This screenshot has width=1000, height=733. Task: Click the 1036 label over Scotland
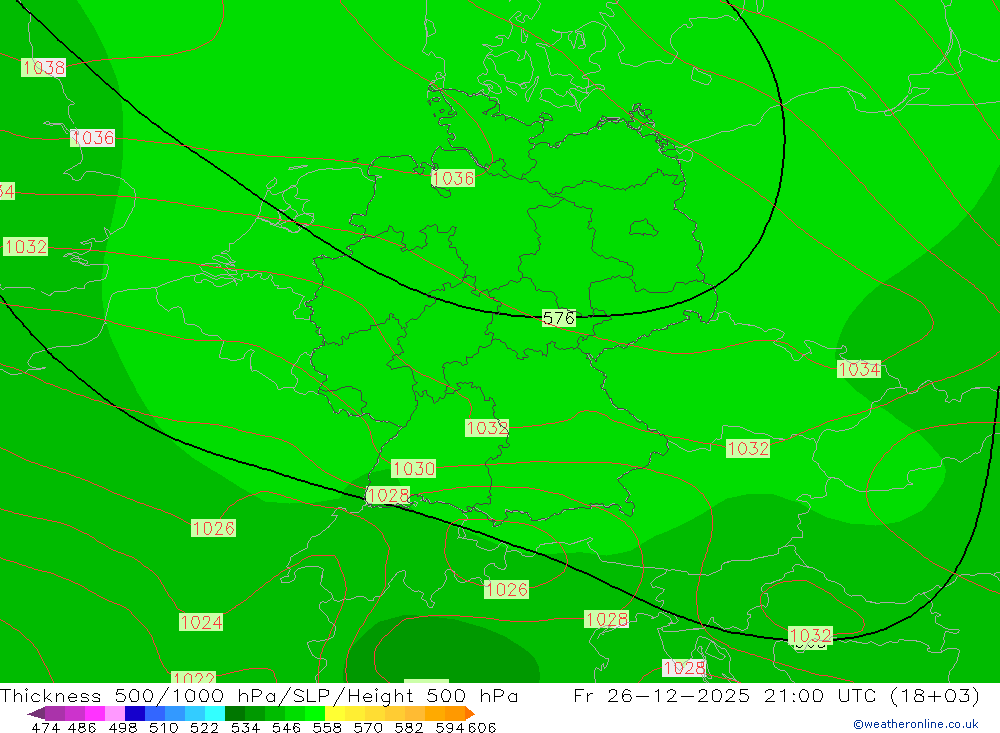tap(92, 137)
